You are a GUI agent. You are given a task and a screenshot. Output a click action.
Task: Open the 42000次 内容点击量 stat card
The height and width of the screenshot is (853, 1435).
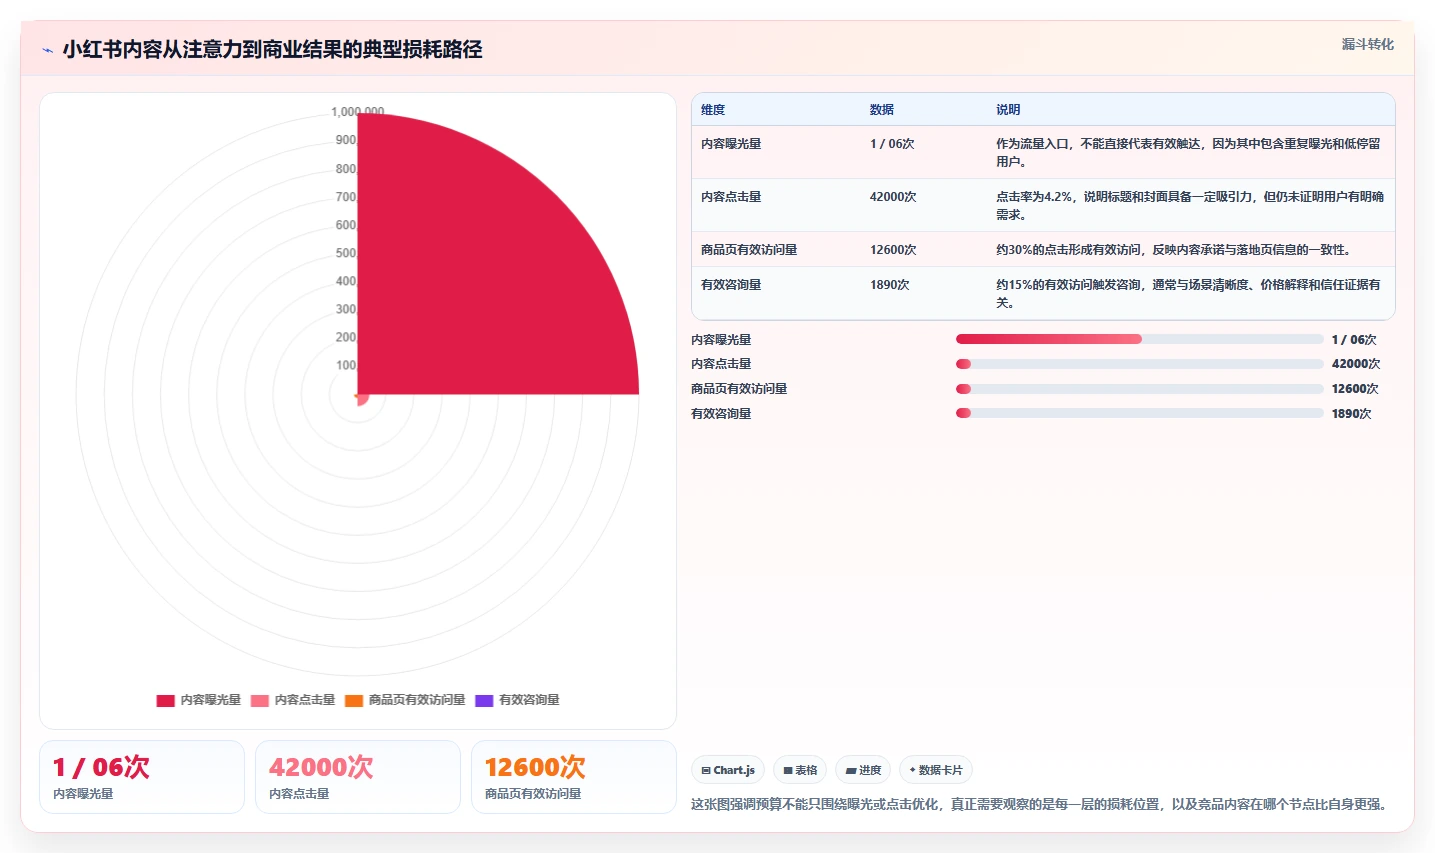pyautogui.click(x=358, y=777)
